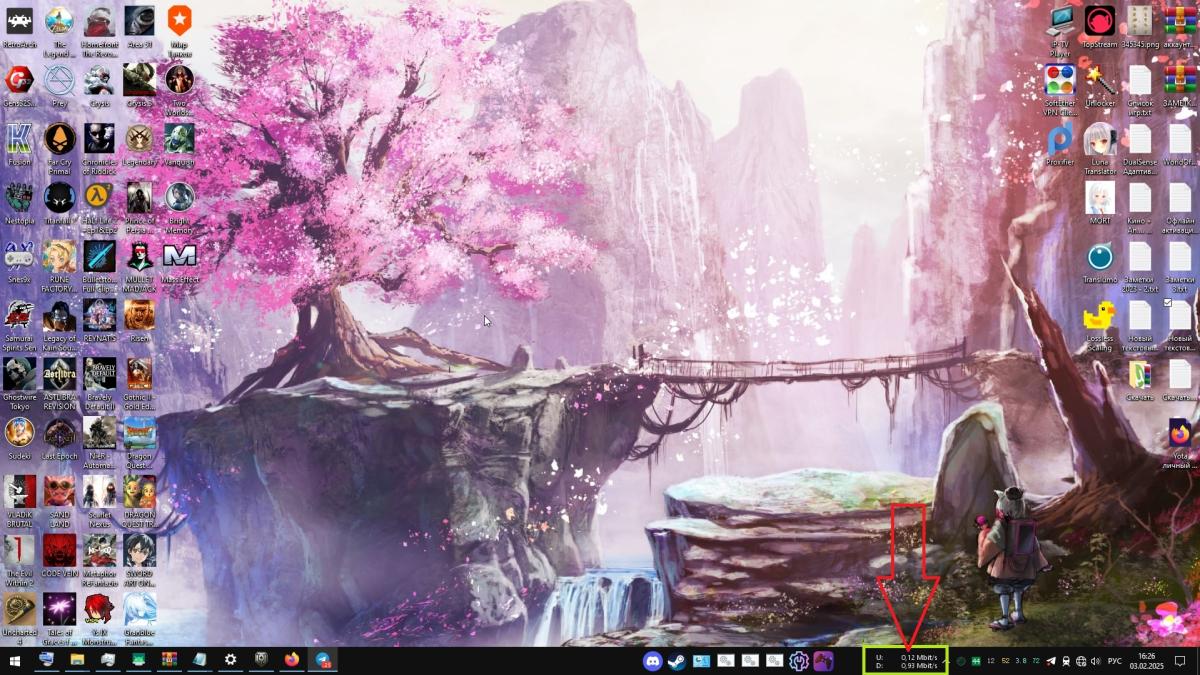The height and width of the screenshot is (675, 1200).
Task: Open the File Explorer taskbar icon
Action: coord(76,660)
